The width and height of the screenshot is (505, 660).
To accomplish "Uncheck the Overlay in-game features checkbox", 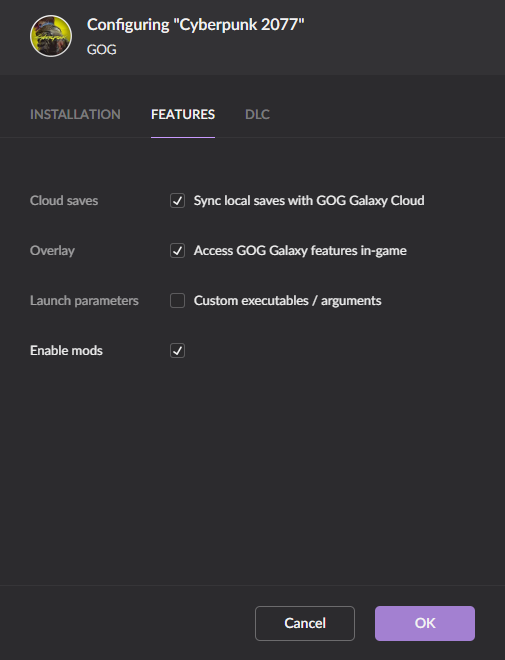I will (177, 251).
